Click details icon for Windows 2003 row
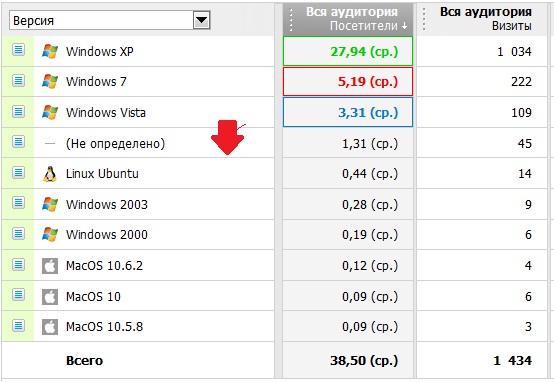 18,202
